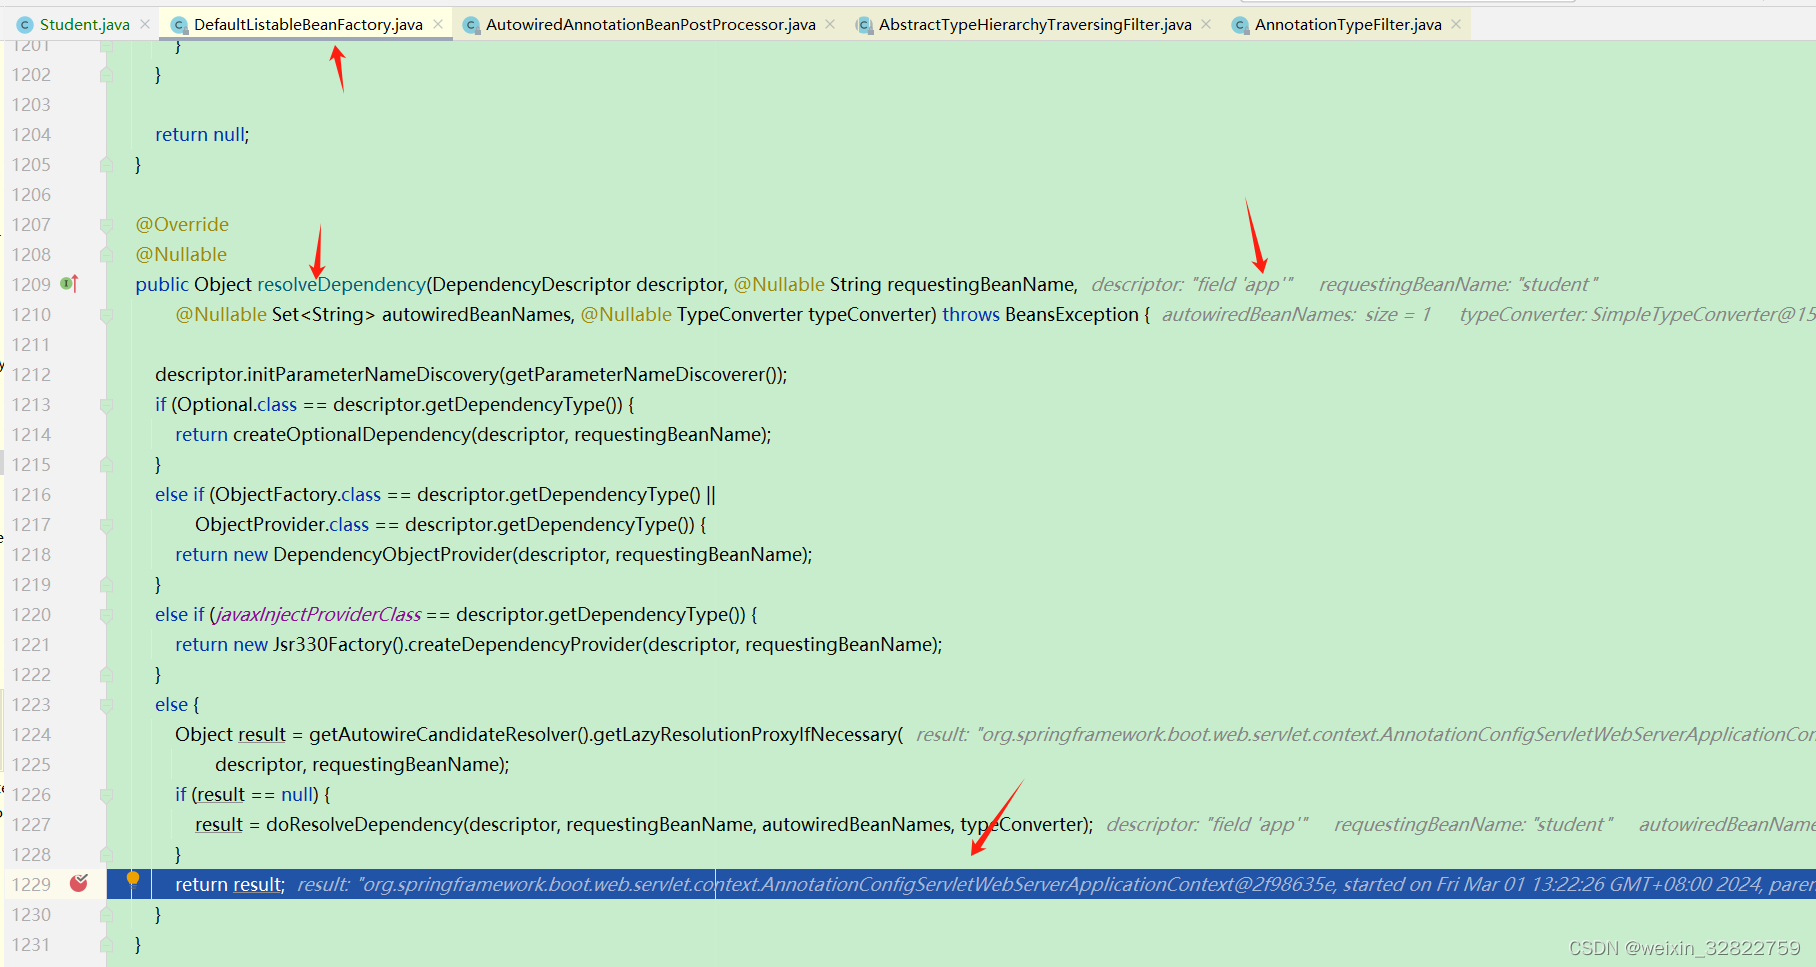Click the inline hint autowiredBeanNames: size = 1

[x=1296, y=314]
